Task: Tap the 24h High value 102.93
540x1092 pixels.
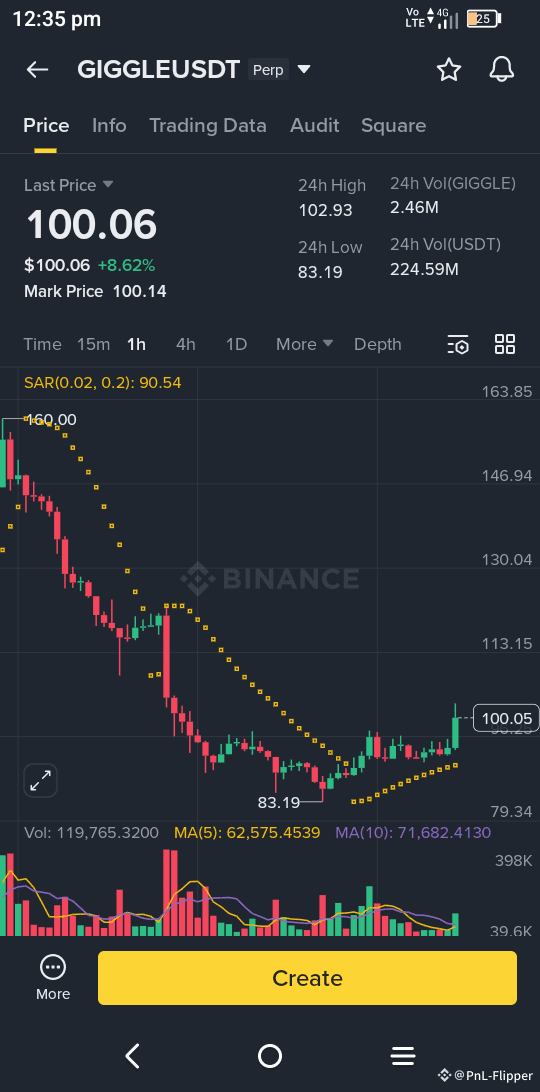Action: point(325,210)
